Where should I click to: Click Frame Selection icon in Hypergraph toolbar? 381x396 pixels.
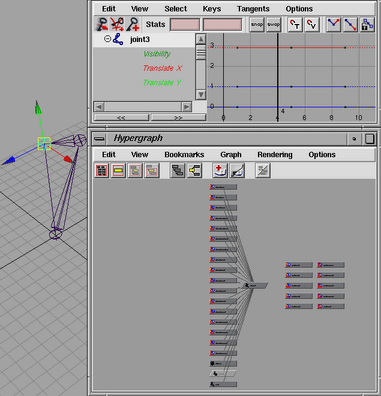tap(118, 171)
